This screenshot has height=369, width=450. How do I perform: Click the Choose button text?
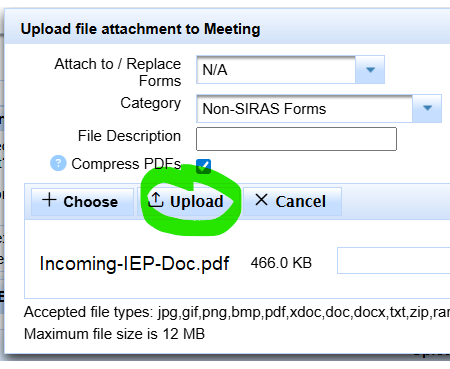[91, 202]
